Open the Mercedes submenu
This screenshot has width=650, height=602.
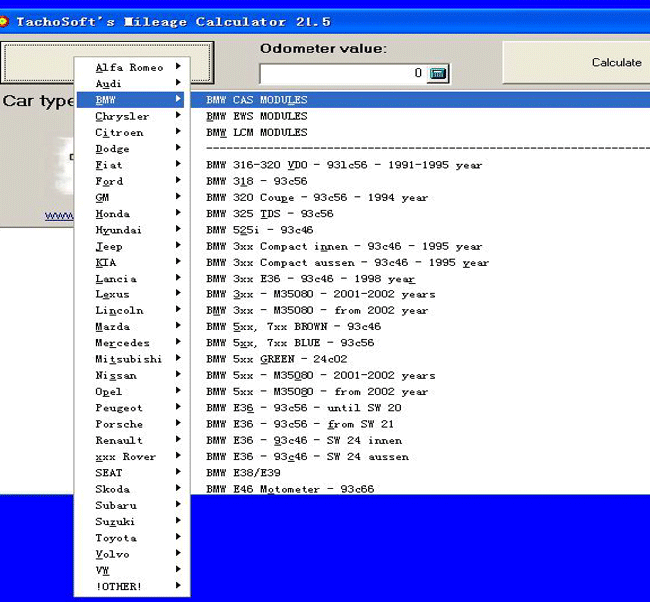click(131, 342)
